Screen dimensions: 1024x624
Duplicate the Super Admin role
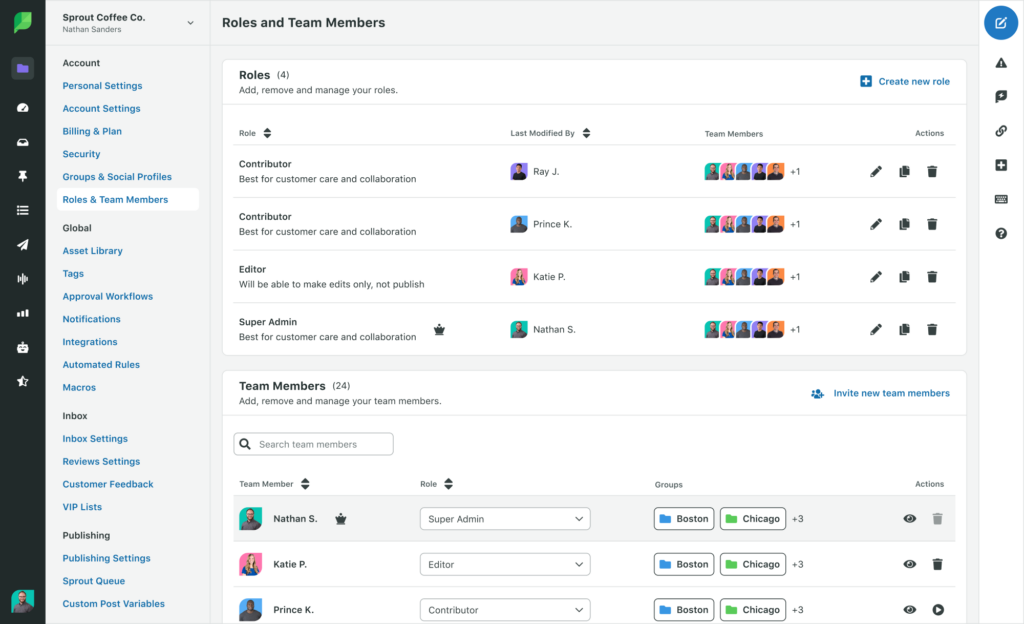pyautogui.click(x=904, y=329)
